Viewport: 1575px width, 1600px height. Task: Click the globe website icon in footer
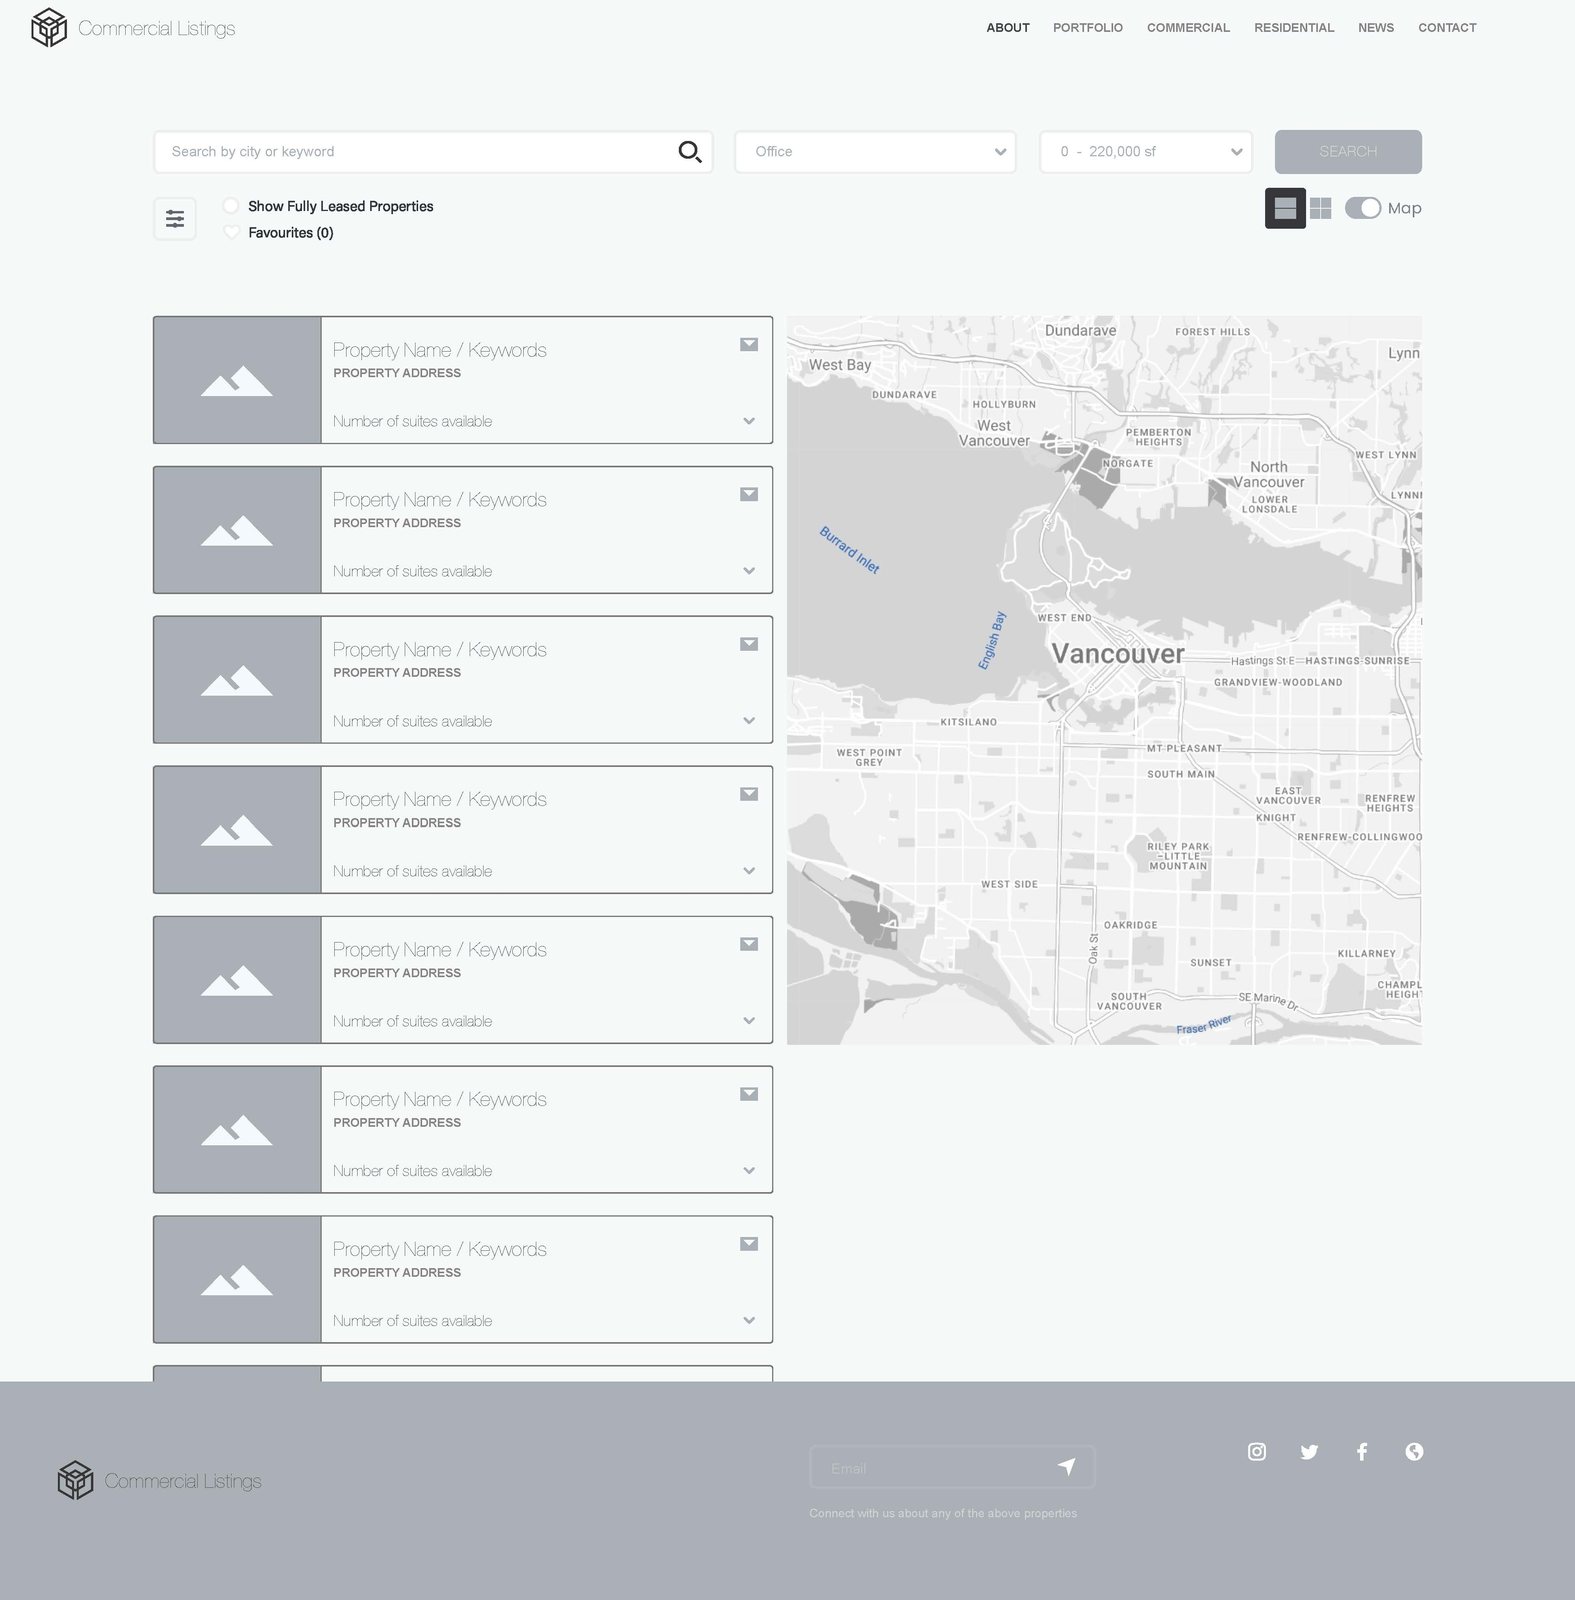pos(1414,1452)
